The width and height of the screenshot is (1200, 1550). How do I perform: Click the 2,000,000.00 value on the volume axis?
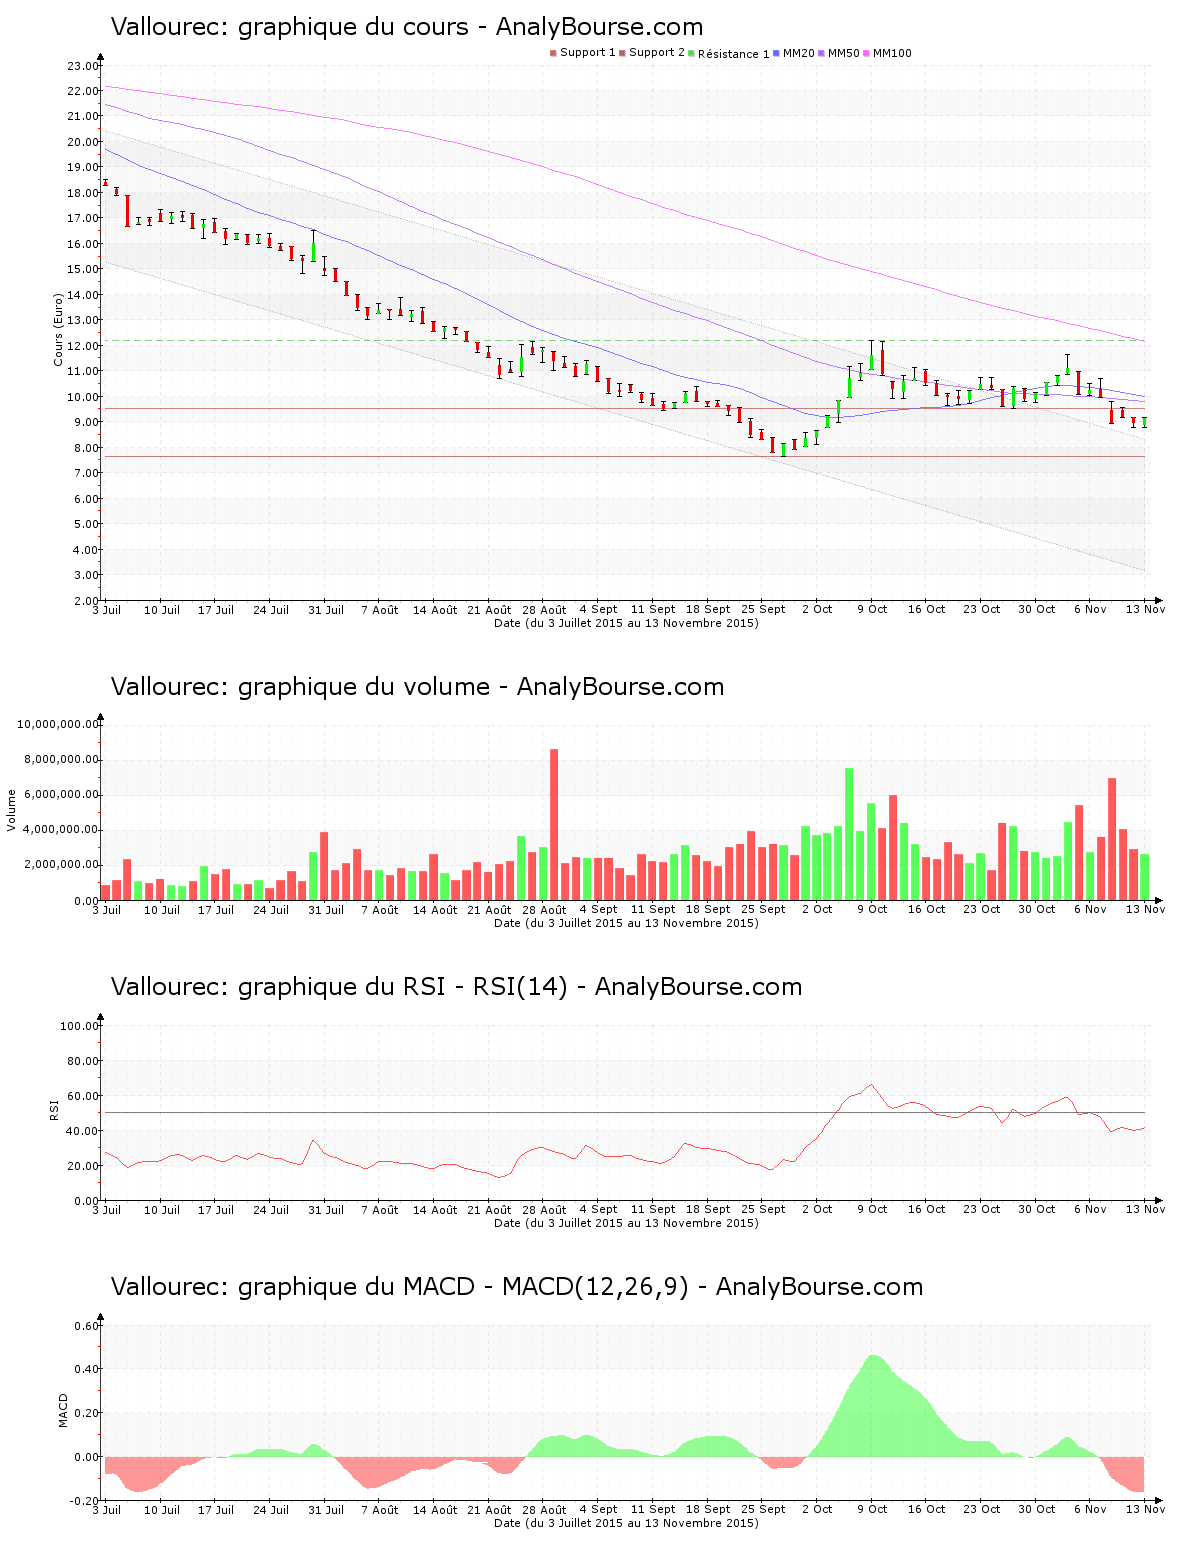point(61,865)
